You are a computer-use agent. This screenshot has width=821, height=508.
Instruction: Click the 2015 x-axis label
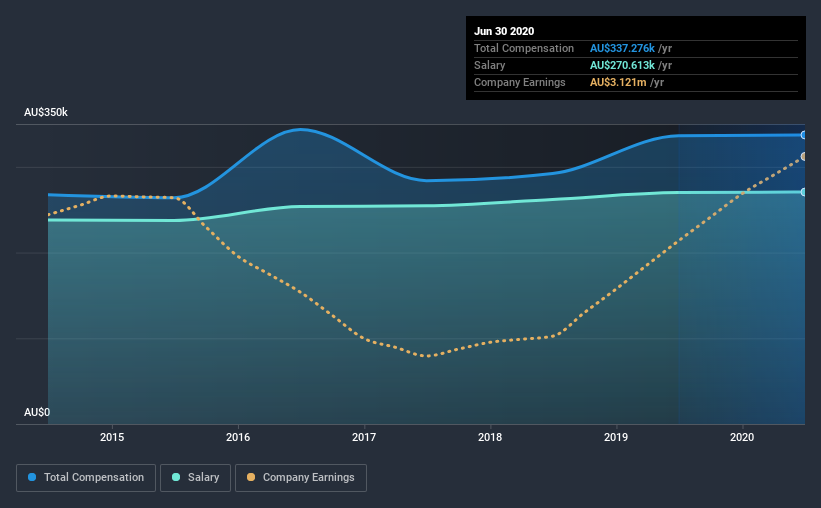point(112,437)
